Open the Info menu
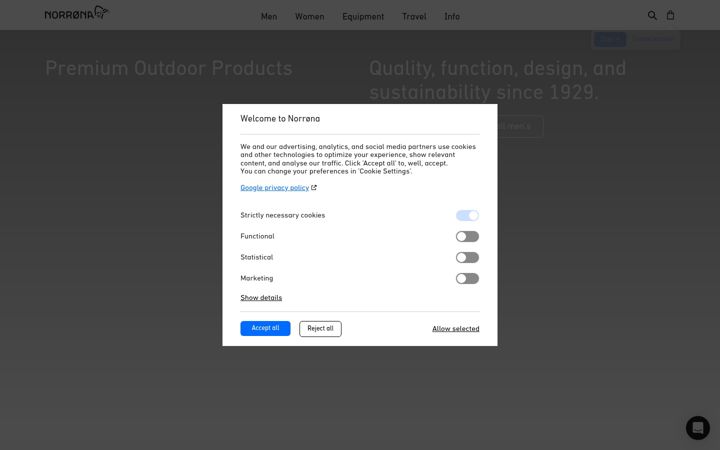Screen dimensions: 720x450 pyautogui.click(x=452, y=17)
